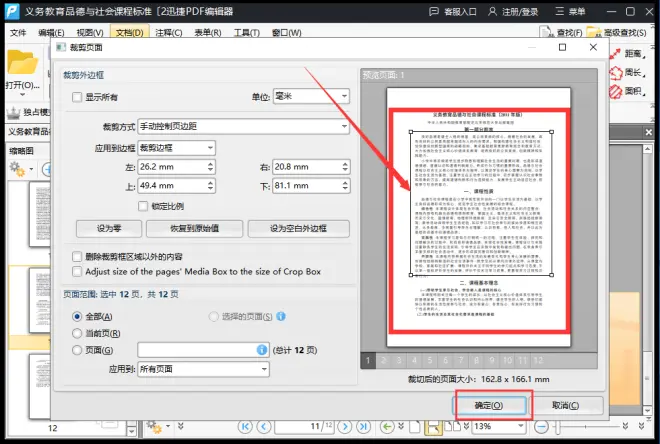Viewport: 660px width, 444px height.
Task: Open the 工具(T) menu
Action: 247,32
